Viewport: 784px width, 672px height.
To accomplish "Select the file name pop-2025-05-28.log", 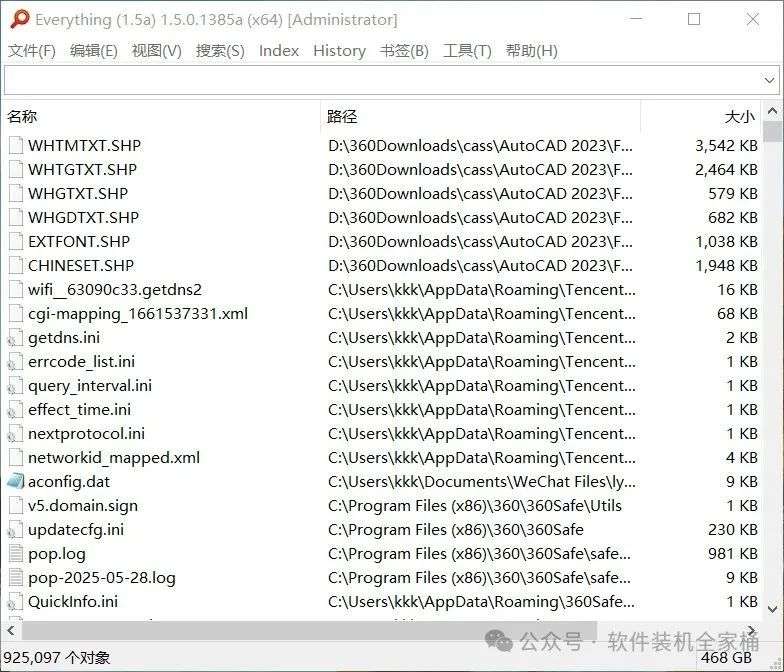I will coord(102,578).
